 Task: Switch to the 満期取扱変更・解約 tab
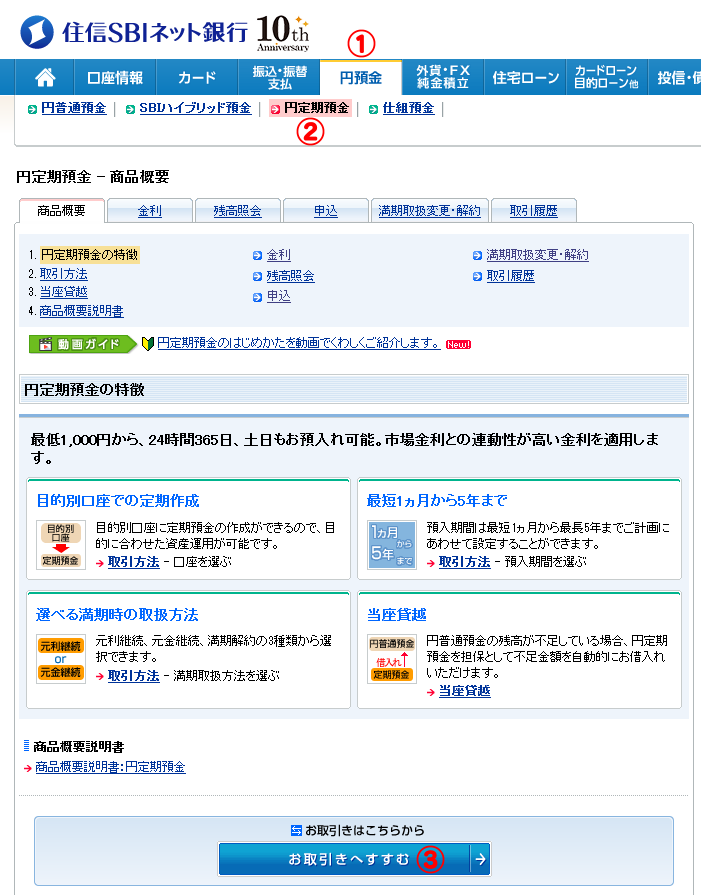(429, 211)
